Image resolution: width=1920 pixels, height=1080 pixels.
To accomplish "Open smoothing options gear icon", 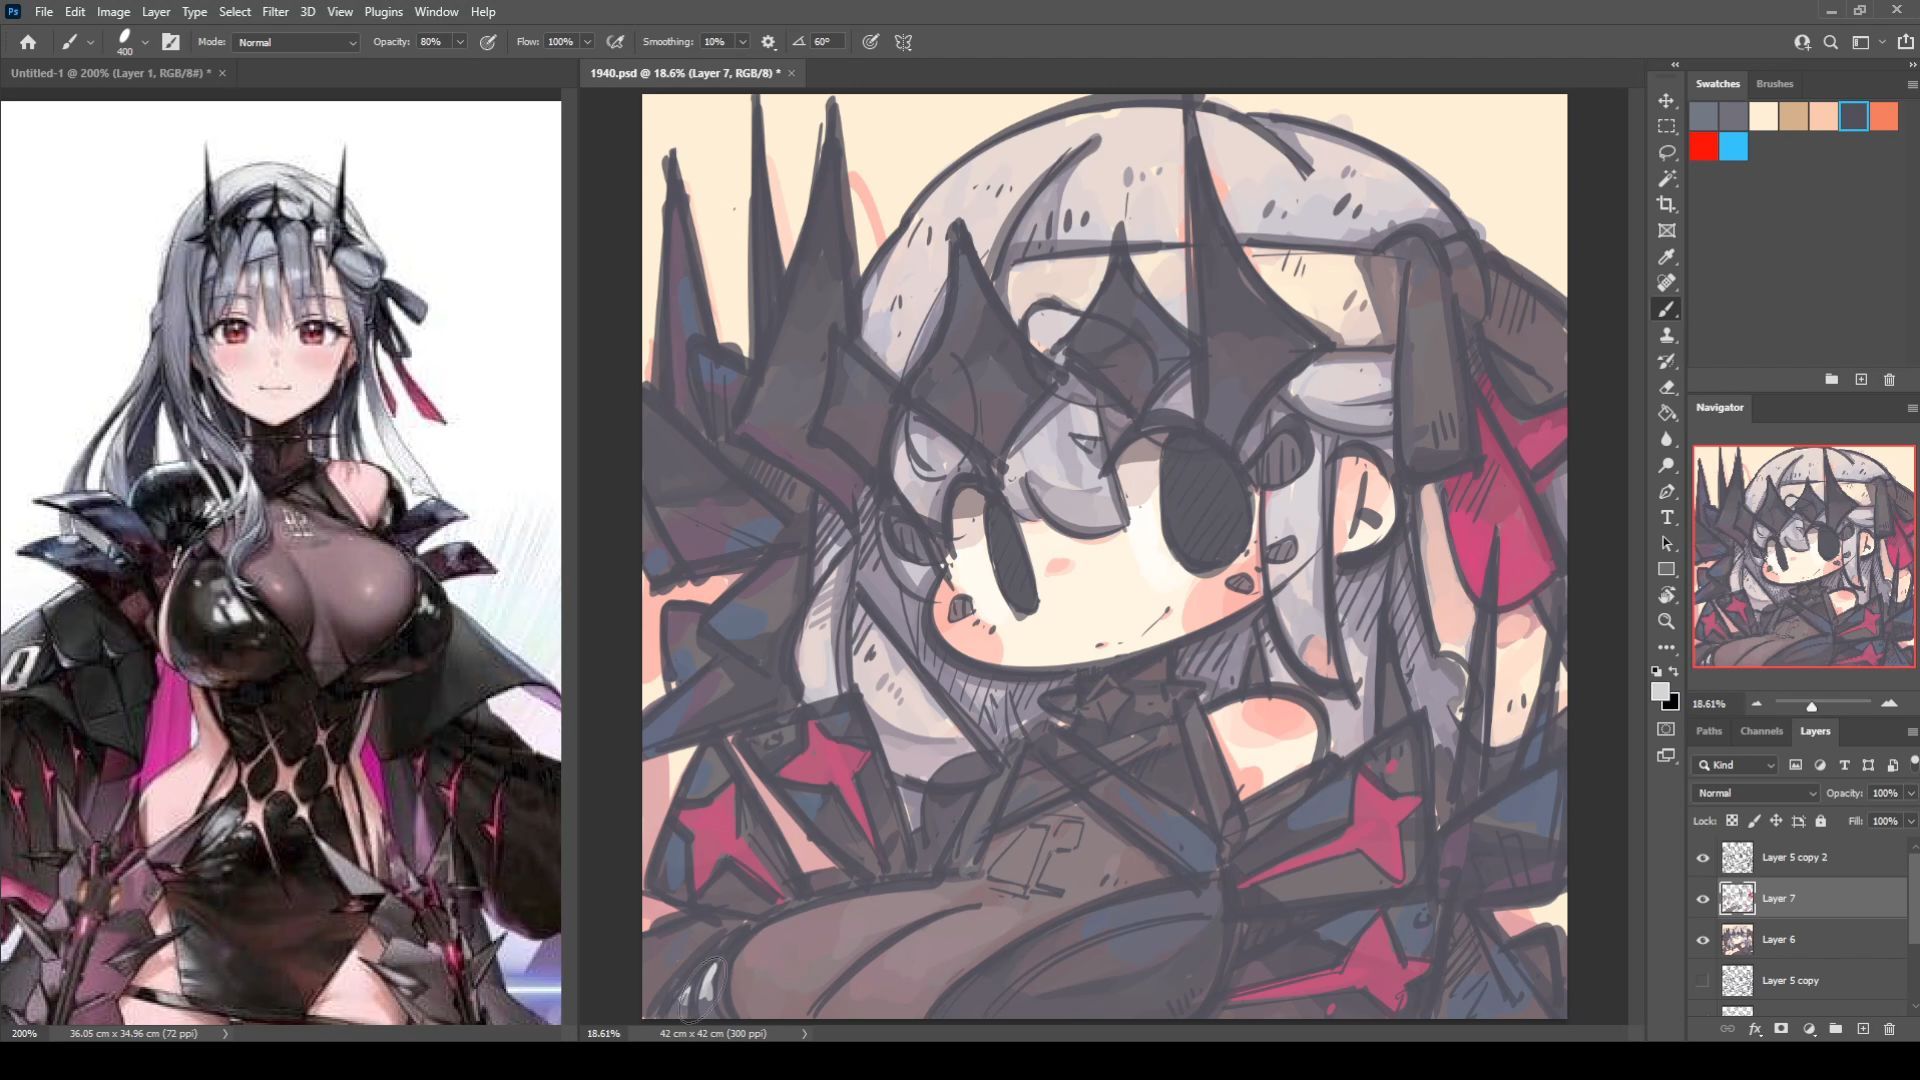I will tap(768, 42).
